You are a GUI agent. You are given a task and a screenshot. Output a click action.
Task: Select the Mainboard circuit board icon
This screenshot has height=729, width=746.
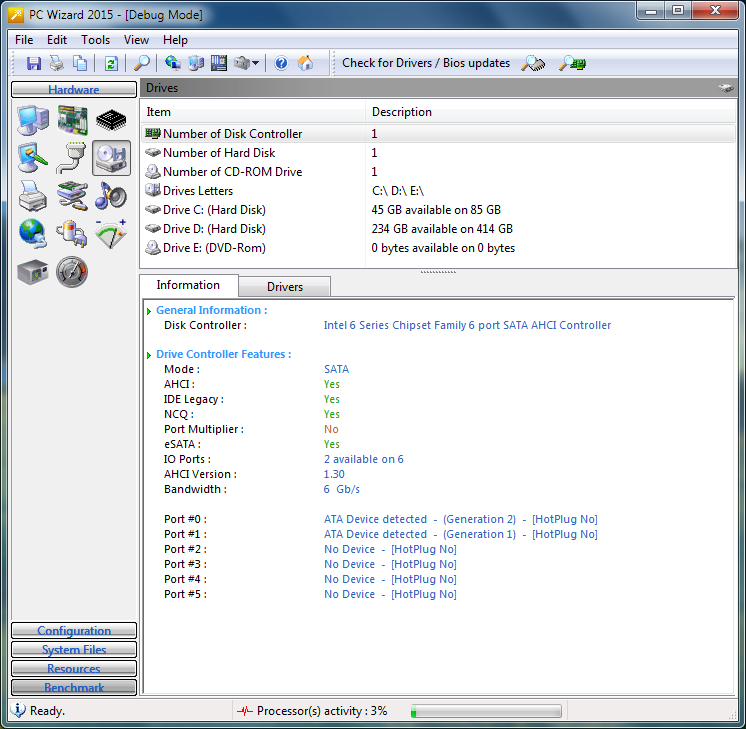point(72,120)
